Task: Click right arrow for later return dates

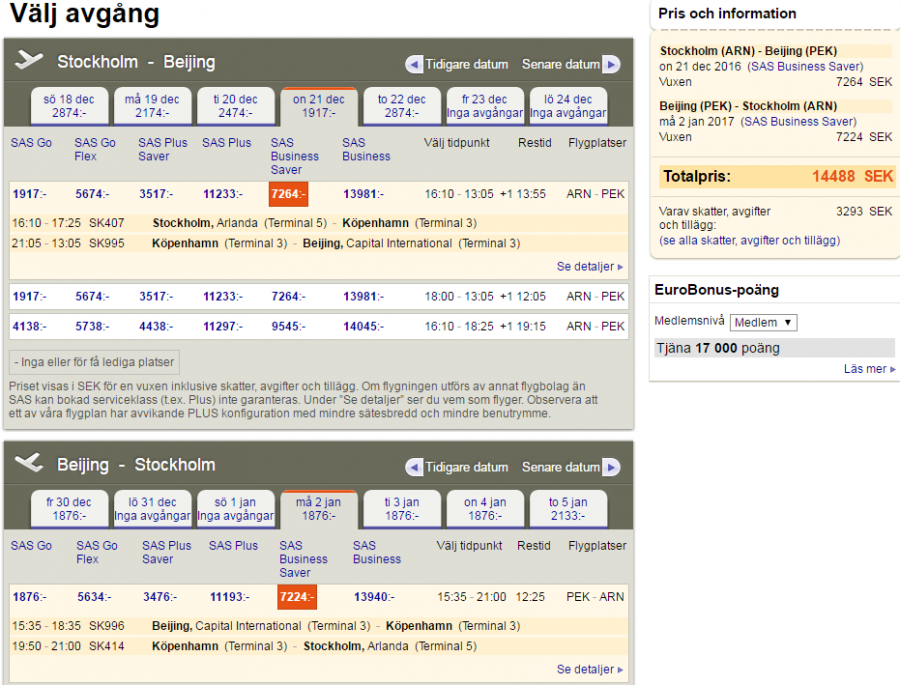Action: pos(611,467)
